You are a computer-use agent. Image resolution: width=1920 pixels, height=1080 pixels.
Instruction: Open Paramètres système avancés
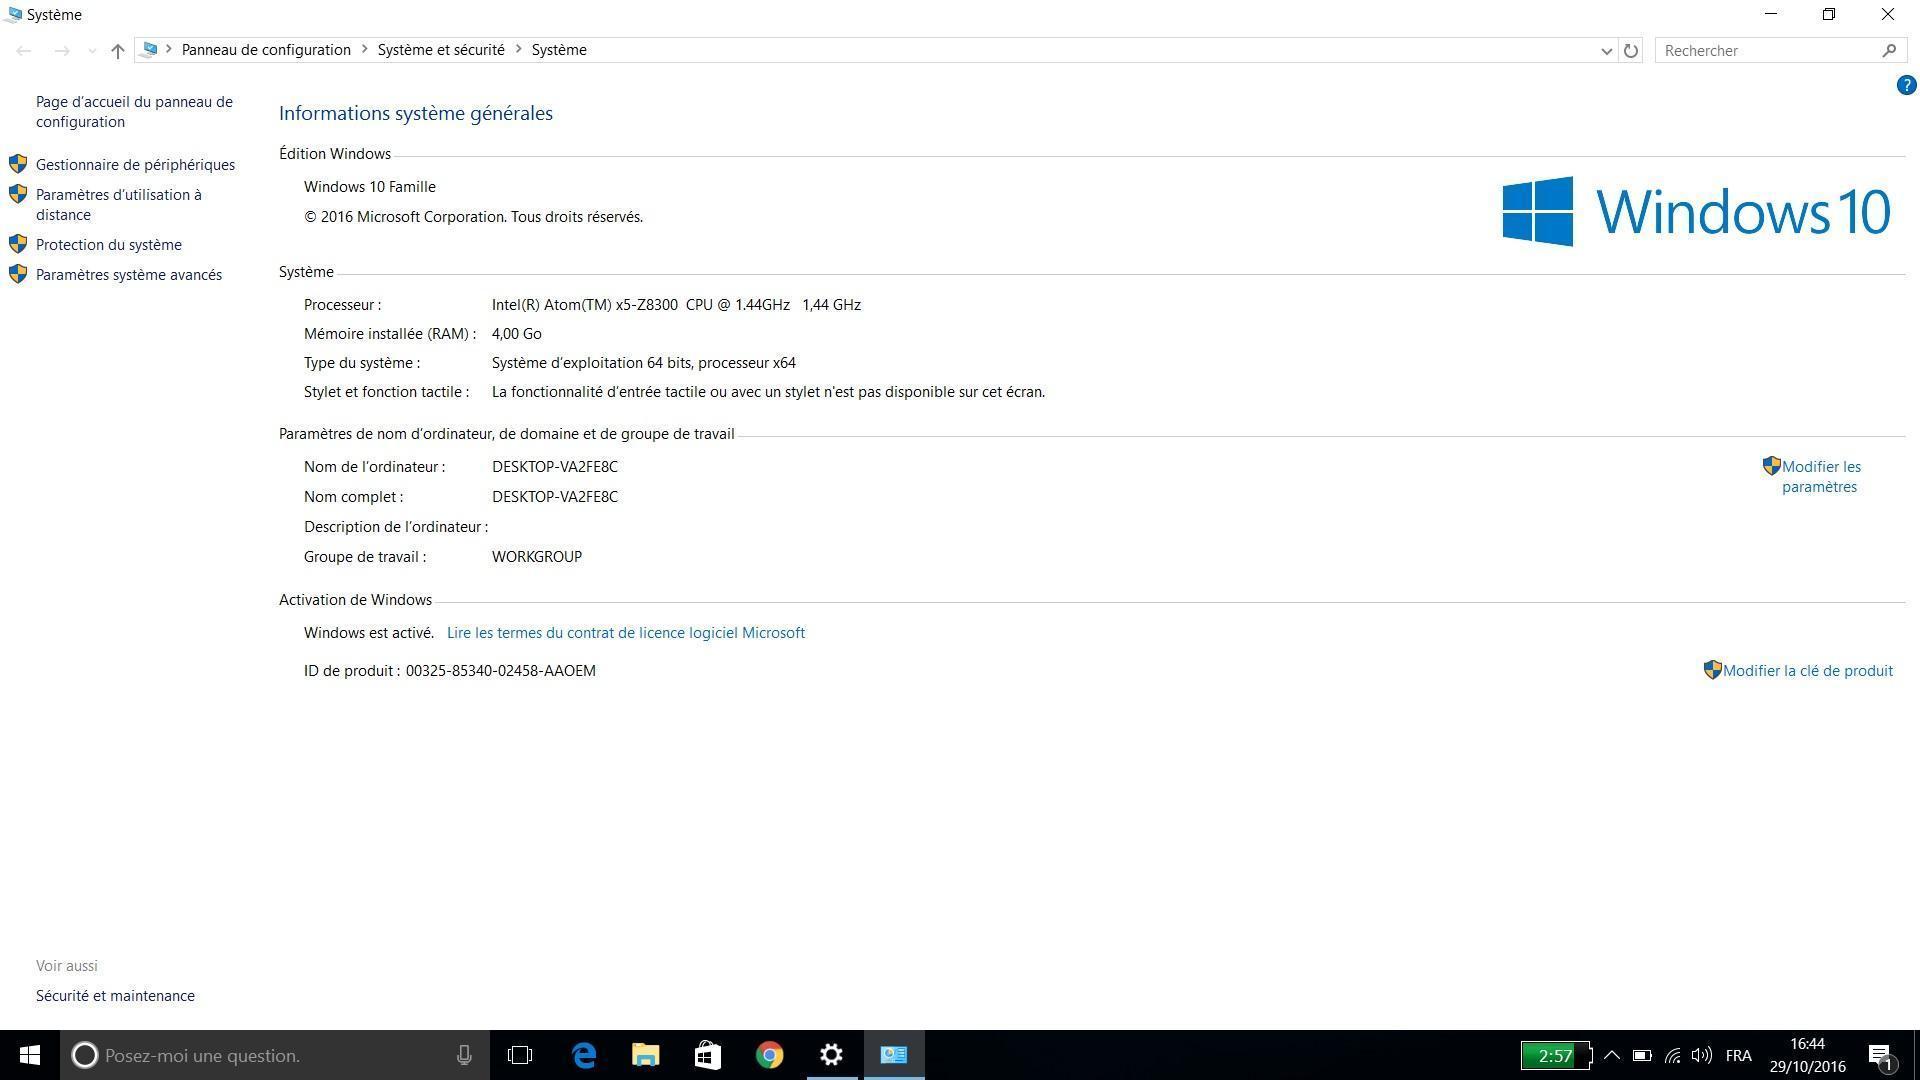pos(129,275)
